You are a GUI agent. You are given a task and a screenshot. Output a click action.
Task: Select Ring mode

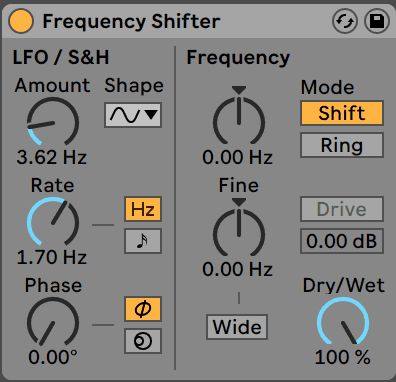(342, 145)
